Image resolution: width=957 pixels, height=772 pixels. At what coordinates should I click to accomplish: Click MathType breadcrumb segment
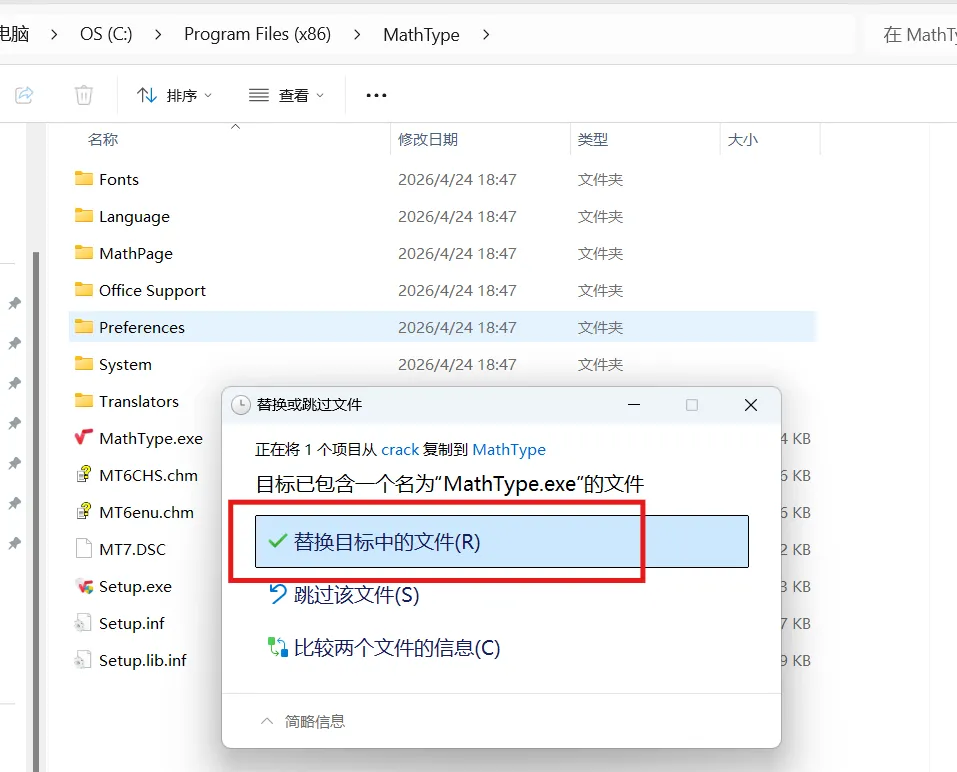point(421,35)
